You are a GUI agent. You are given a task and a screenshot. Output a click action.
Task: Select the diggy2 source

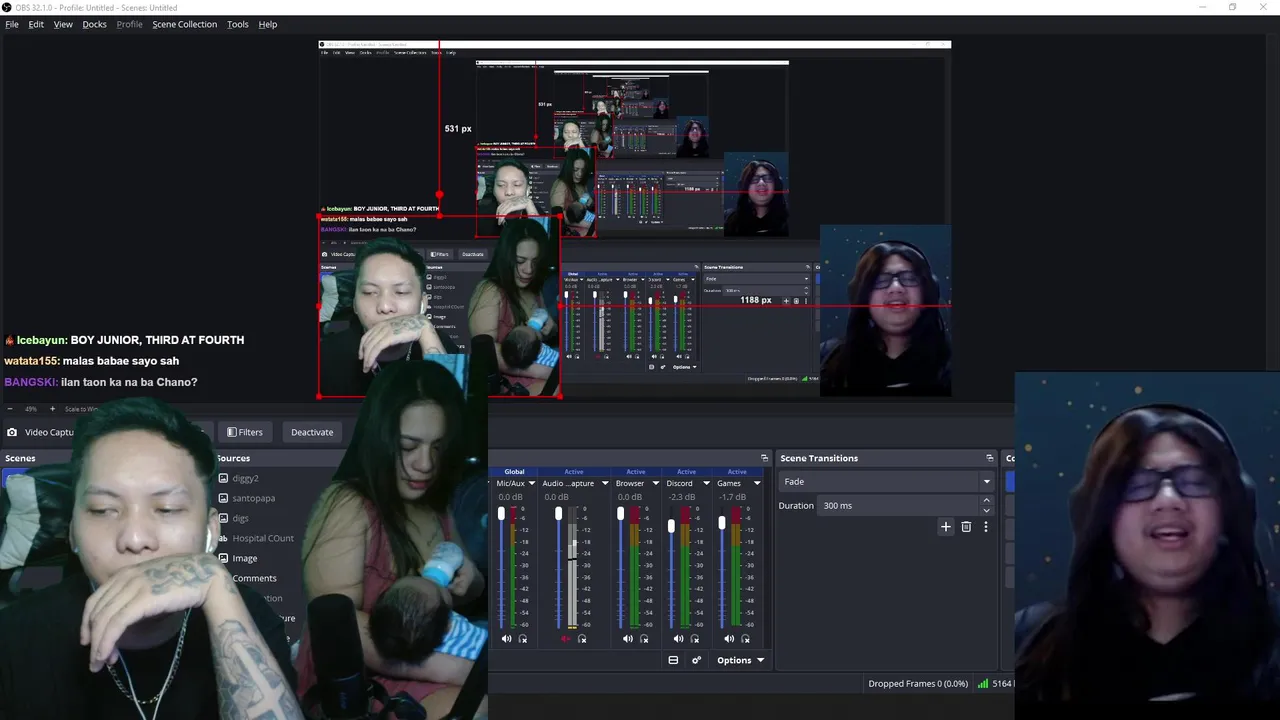pos(245,478)
